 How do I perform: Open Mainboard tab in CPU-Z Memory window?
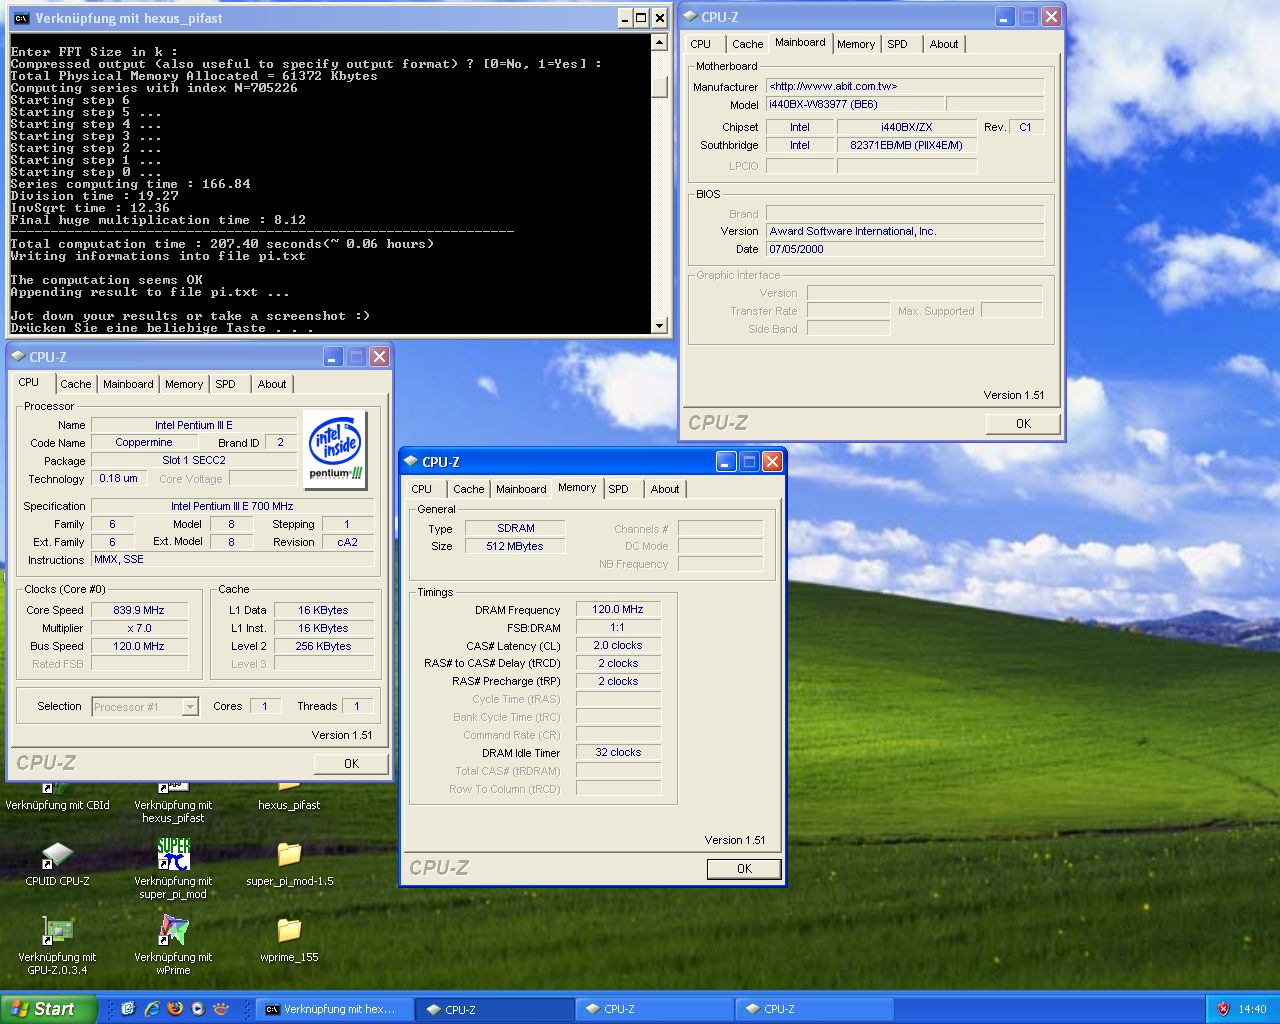(521, 489)
